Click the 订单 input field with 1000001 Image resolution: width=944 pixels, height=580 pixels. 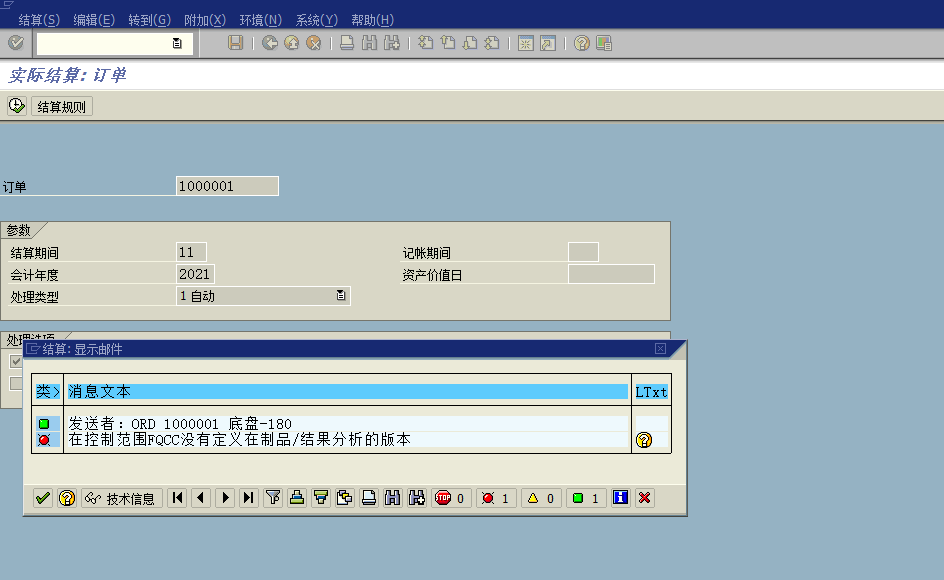point(227,186)
